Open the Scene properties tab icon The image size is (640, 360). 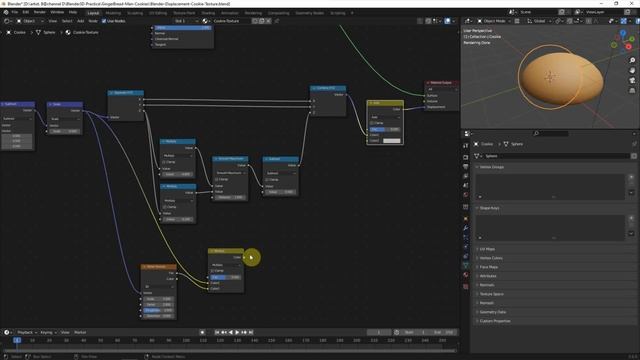point(466,185)
